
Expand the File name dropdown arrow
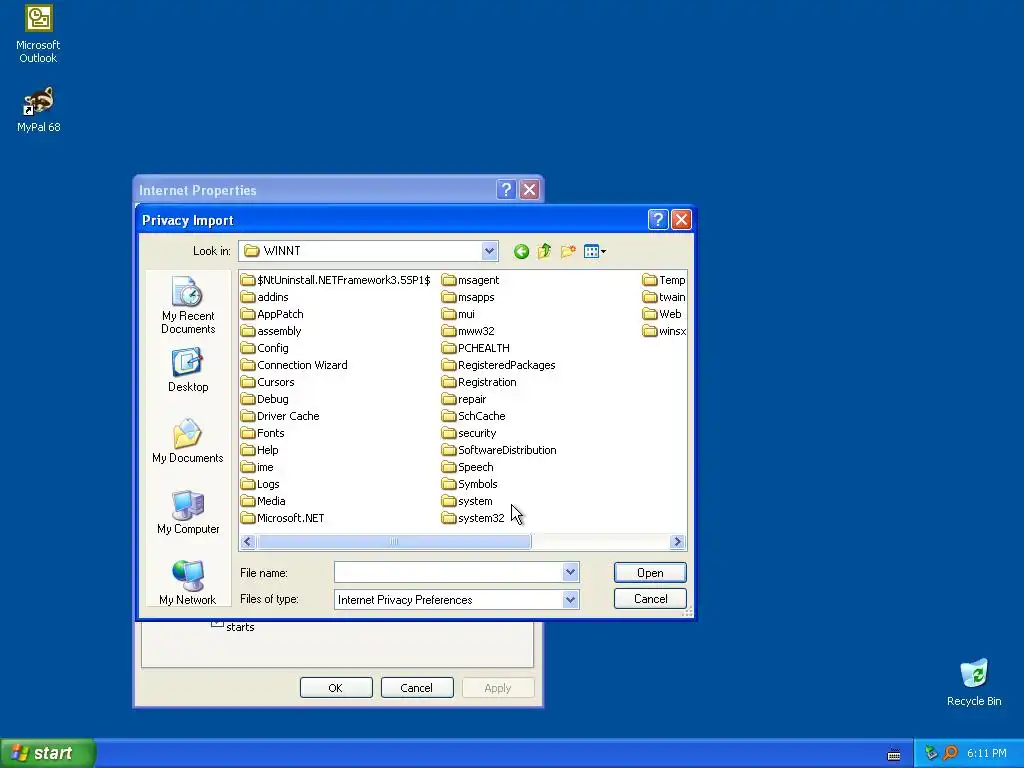[x=570, y=572]
